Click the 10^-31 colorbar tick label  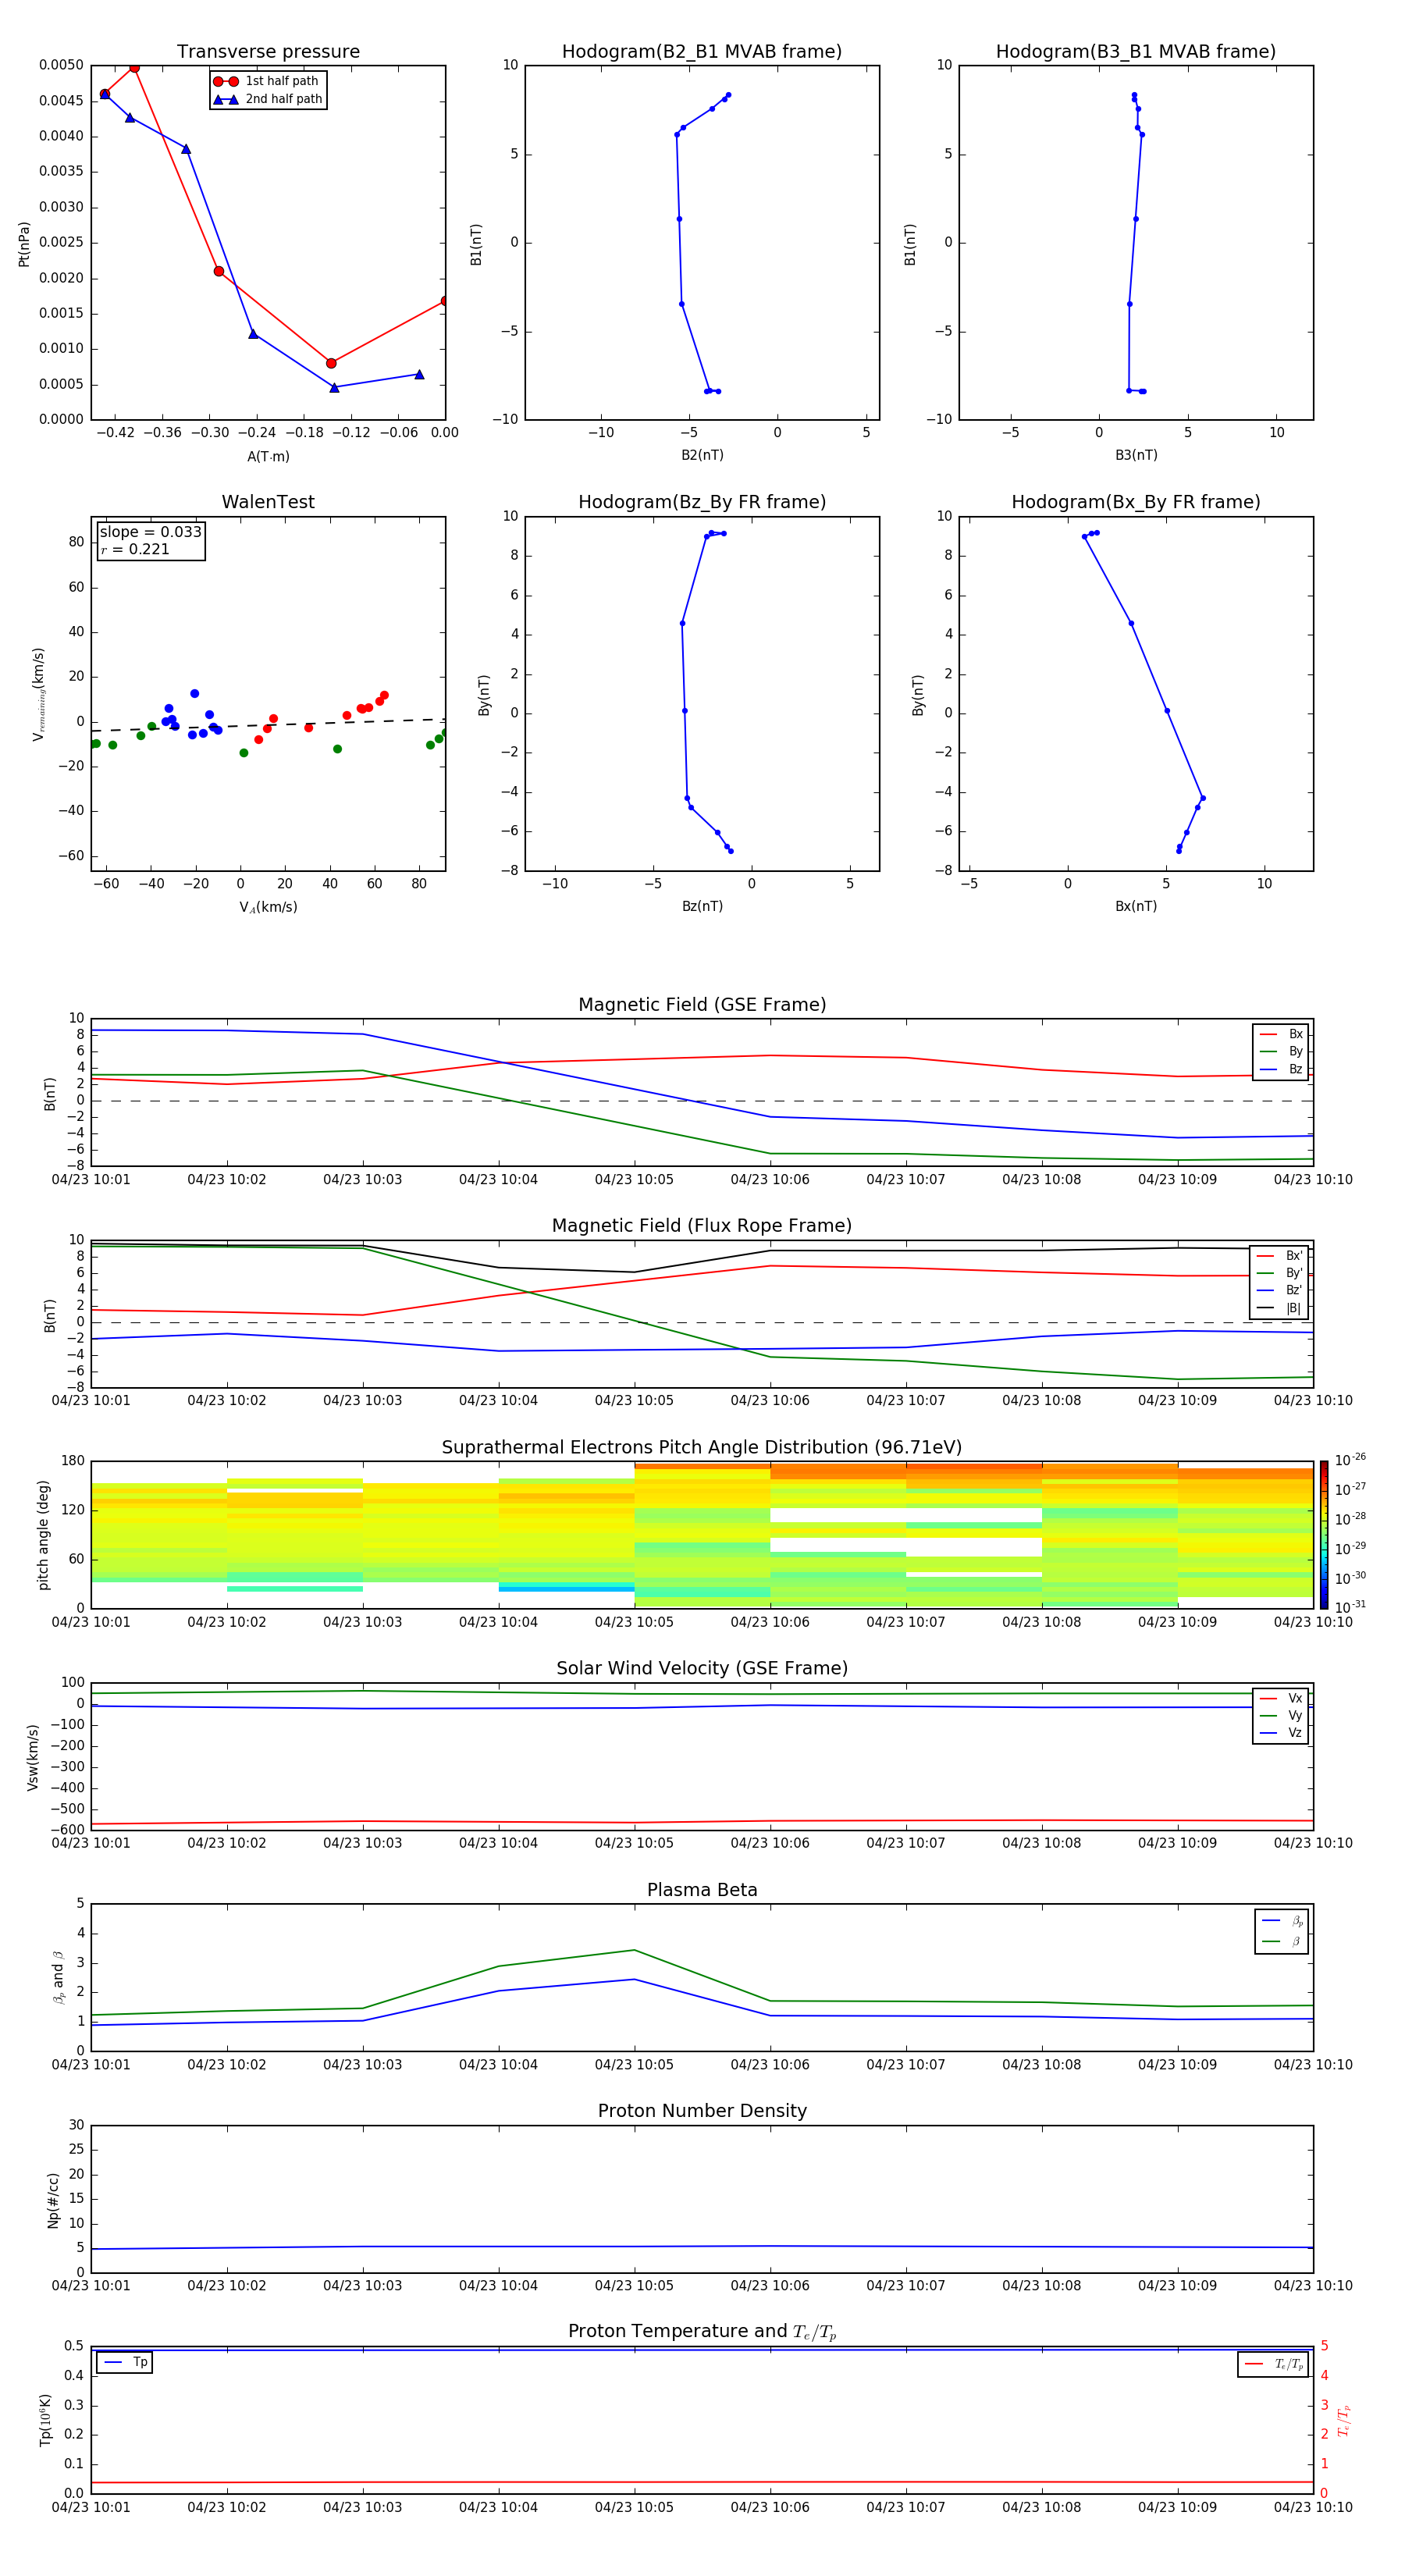(x=1350, y=1607)
